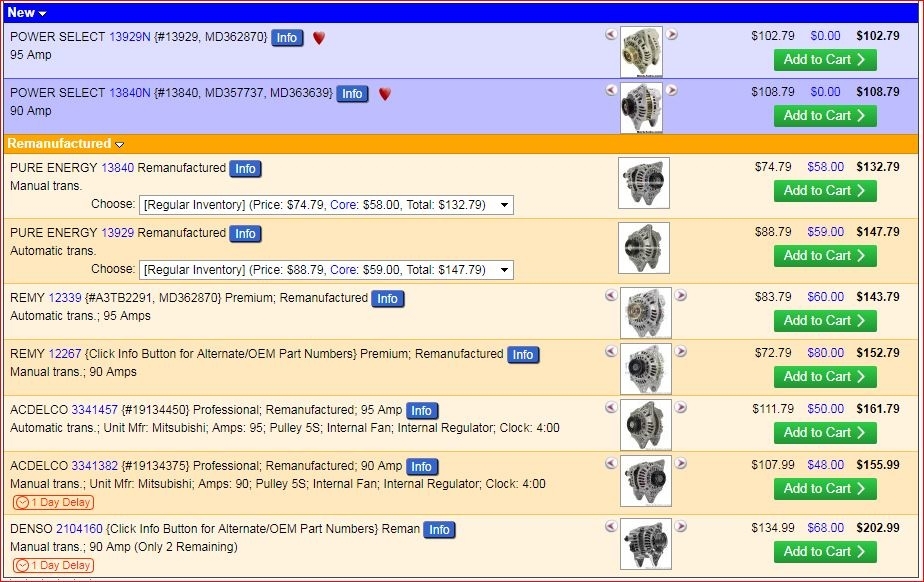Click $48.00 core charge for ACDELCO 3341382

coord(826,465)
